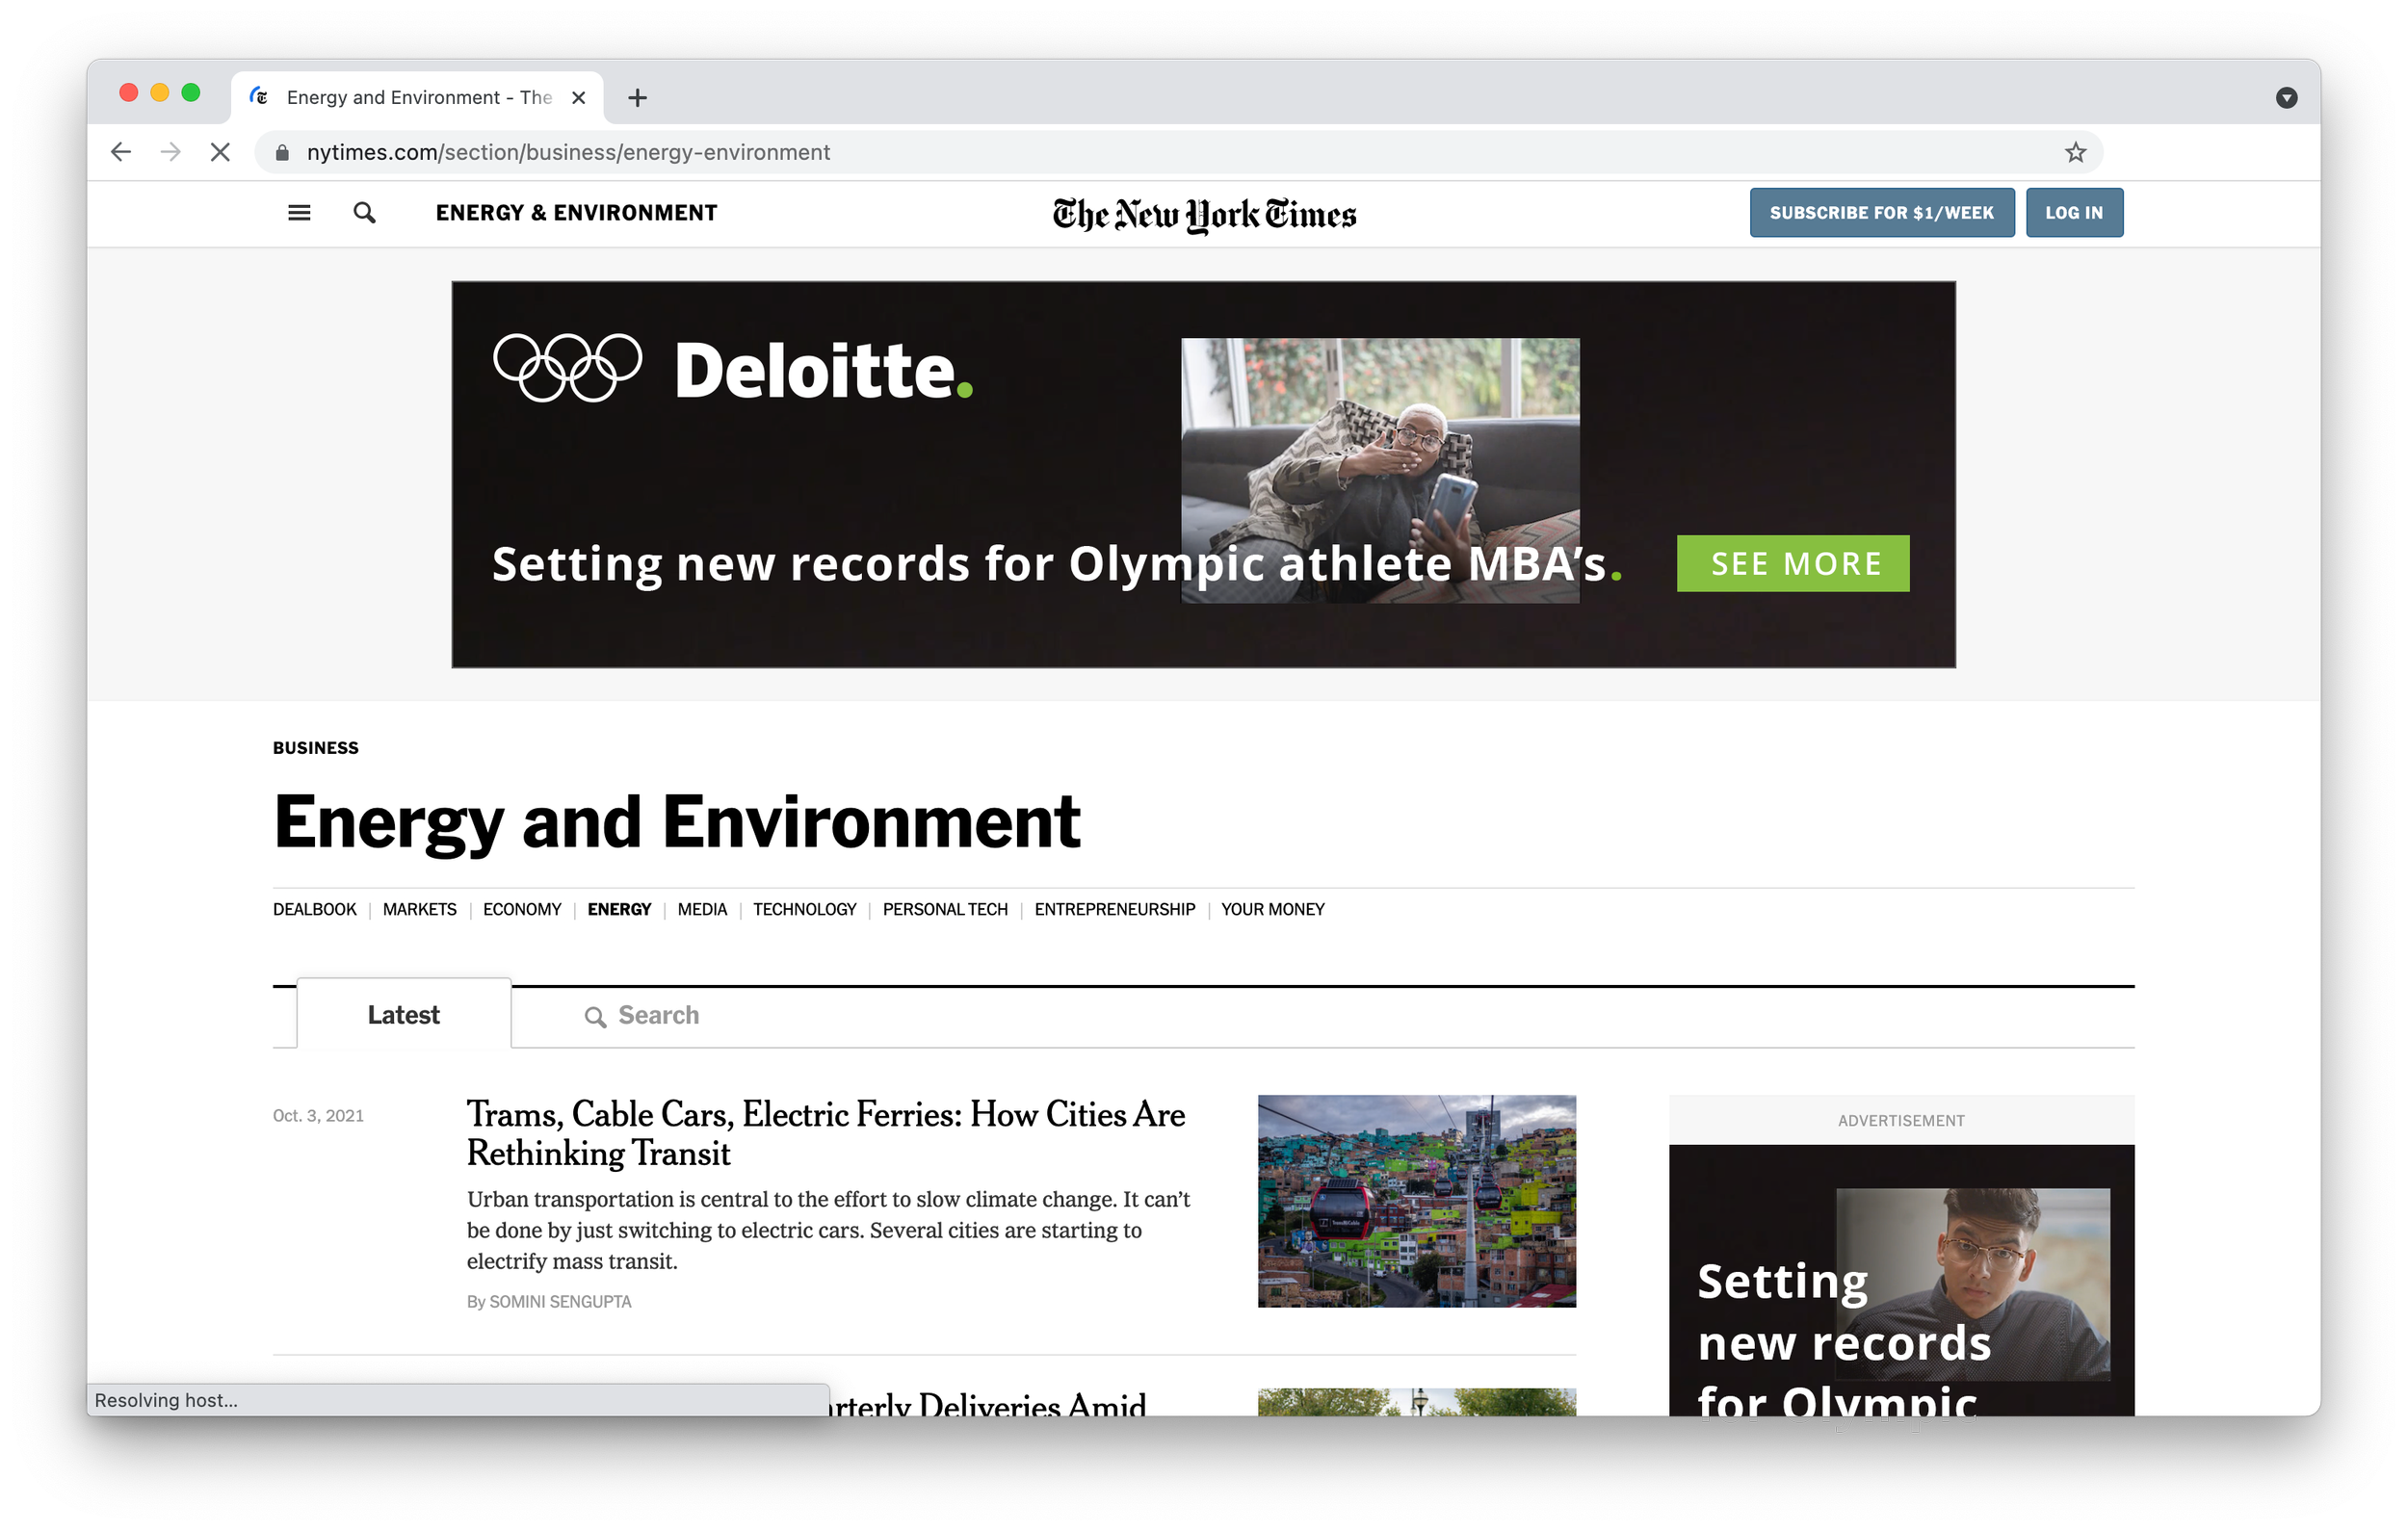Close the Energy and Environment tab
The height and width of the screenshot is (1531, 2408).
578,98
